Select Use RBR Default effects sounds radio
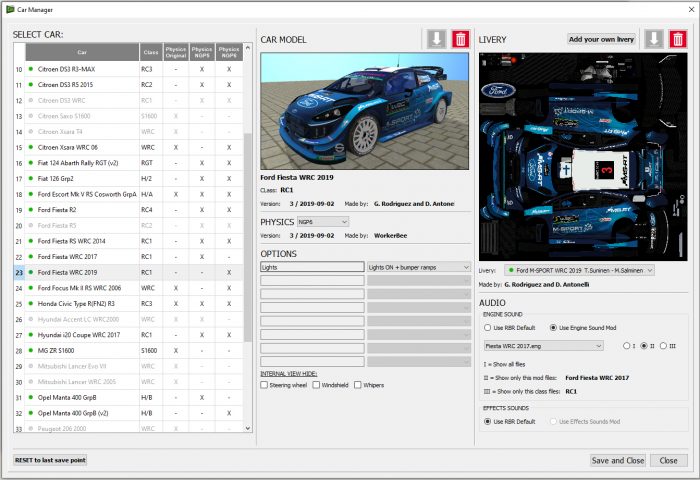Screen dimensions: 700x480 (488, 421)
